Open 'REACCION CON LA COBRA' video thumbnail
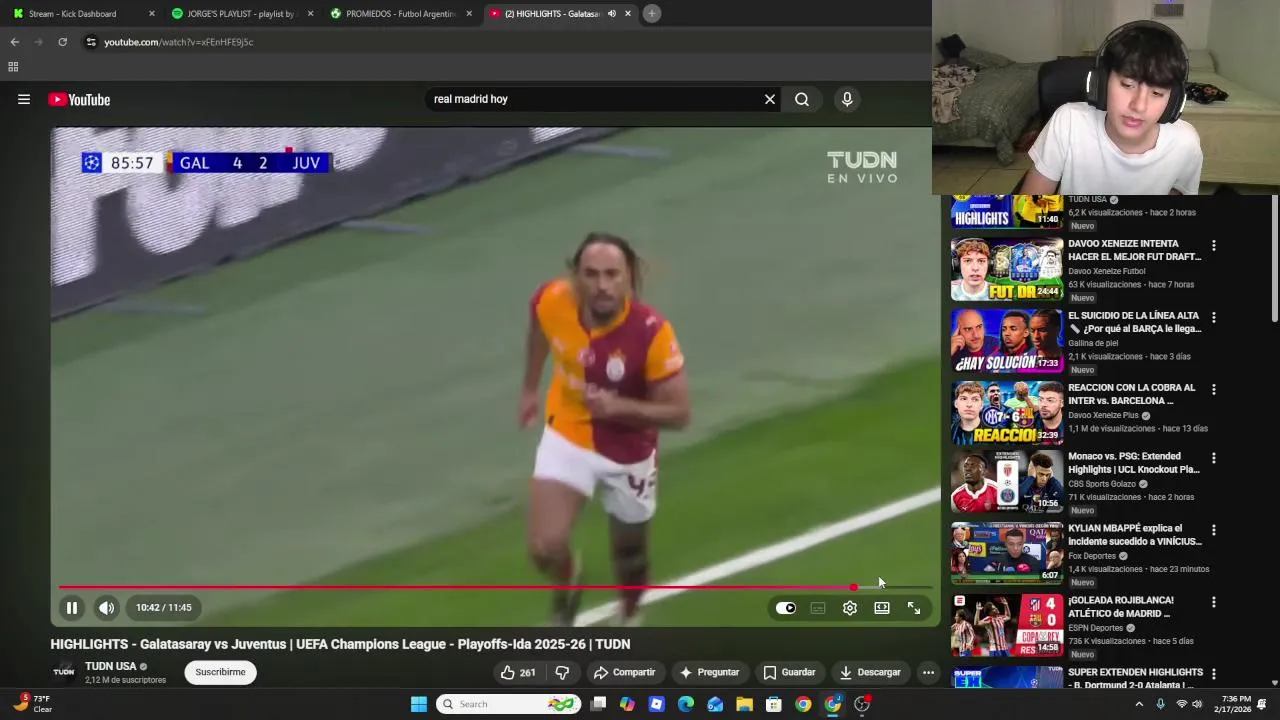The height and width of the screenshot is (720, 1280). click(1007, 413)
